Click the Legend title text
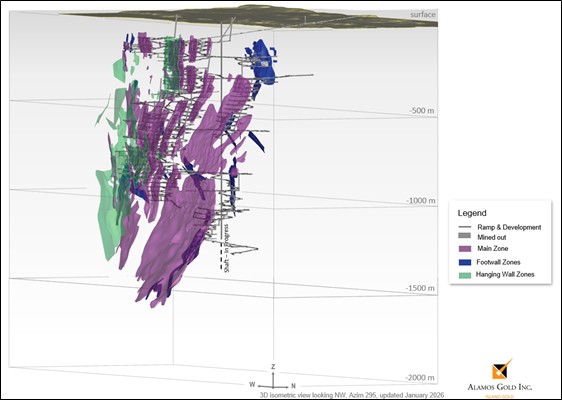This screenshot has width=562, height=400. pos(472,213)
